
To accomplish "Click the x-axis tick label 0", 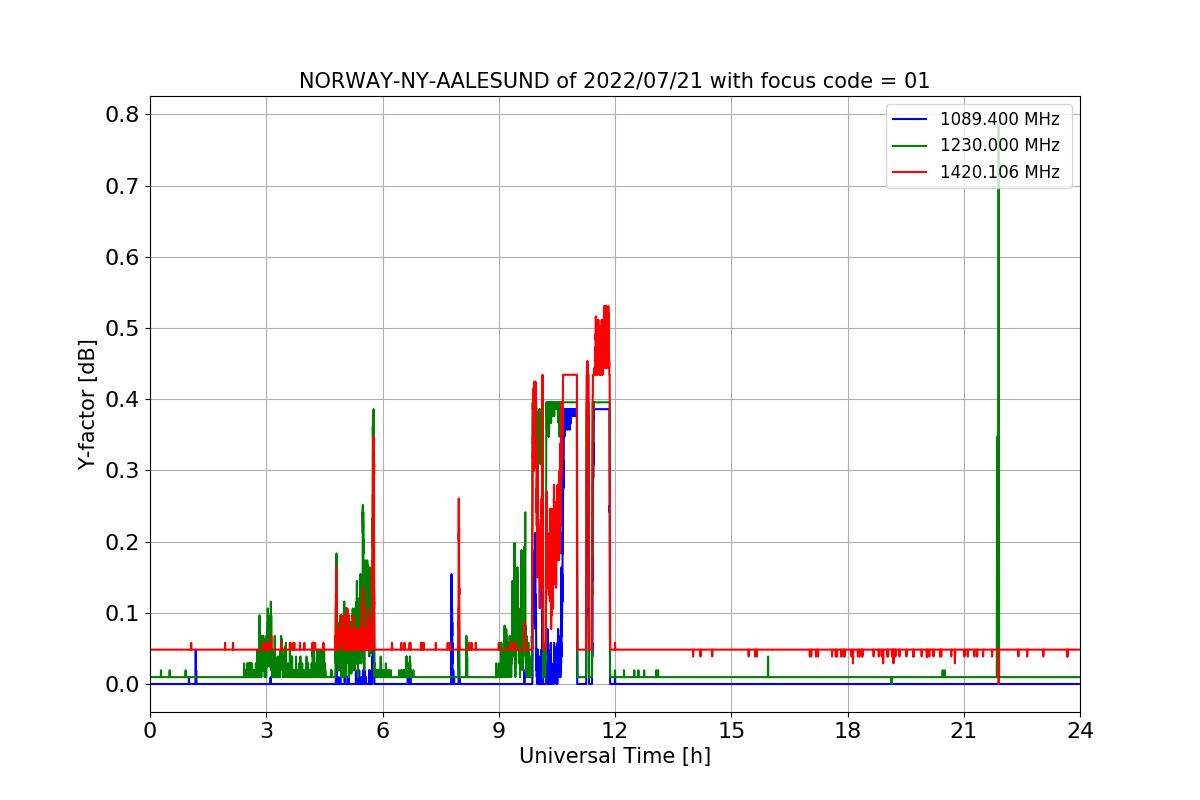I will 150,730.
